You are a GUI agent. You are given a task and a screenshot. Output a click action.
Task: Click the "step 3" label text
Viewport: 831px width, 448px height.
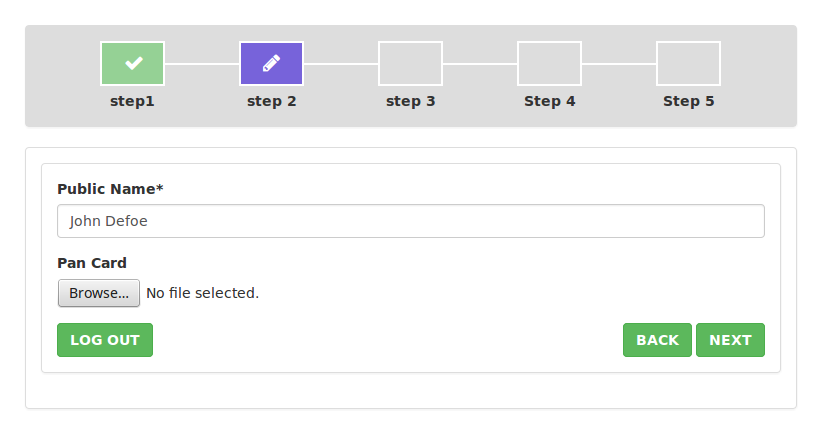(410, 101)
